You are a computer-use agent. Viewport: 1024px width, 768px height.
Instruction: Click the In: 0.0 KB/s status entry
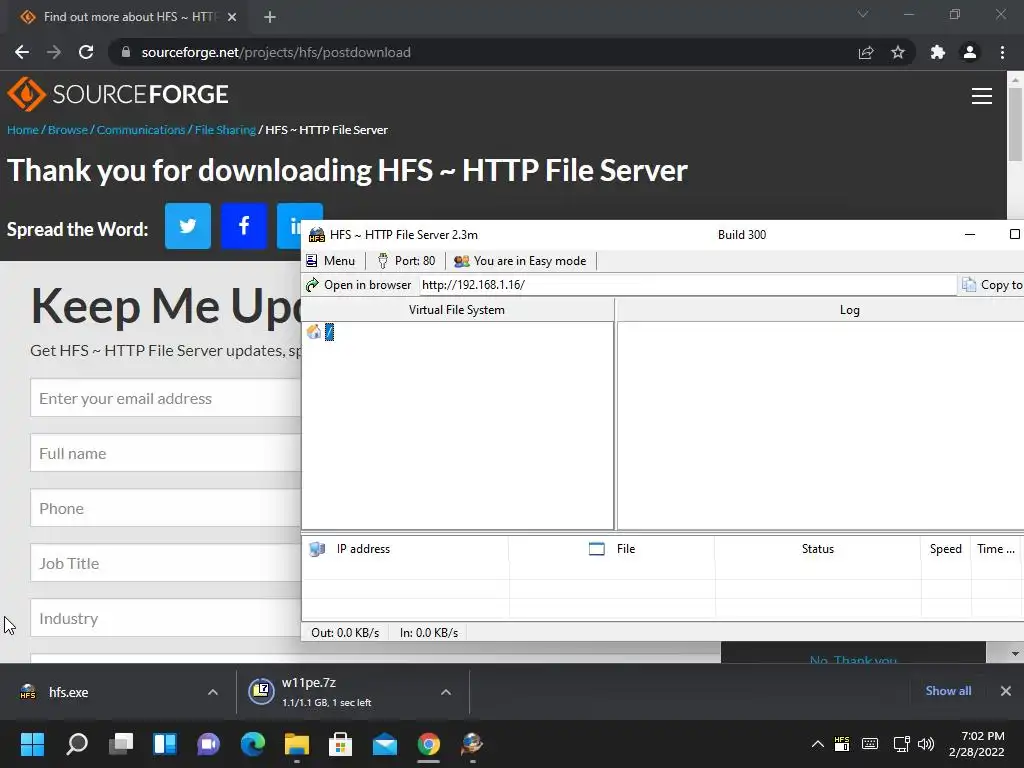[429, 633]
